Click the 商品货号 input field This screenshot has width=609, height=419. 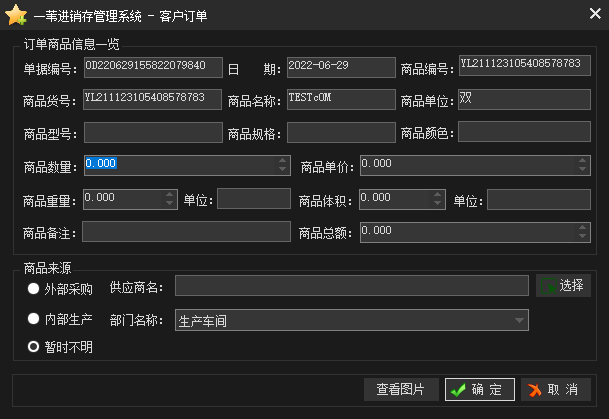[152, 99]
